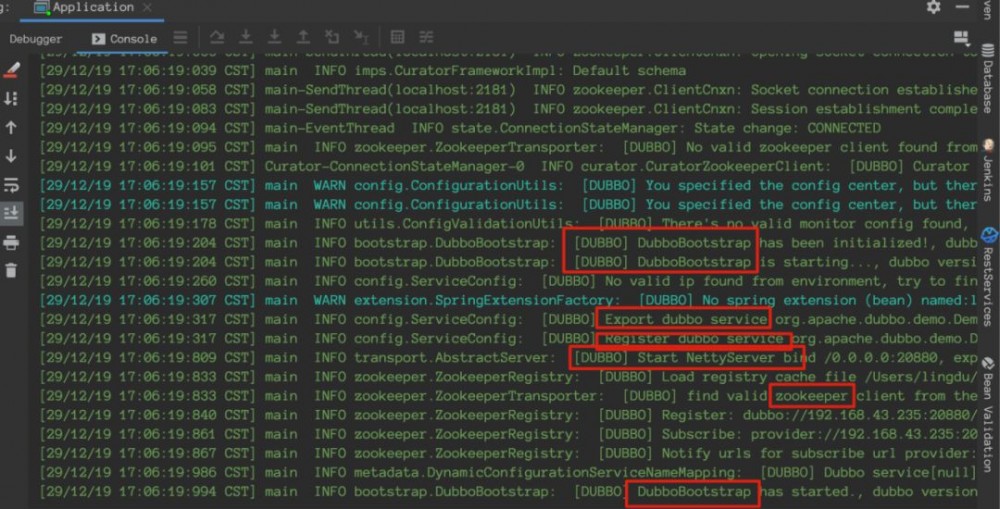
Task: Click the down-arrow-with-dots icon in the console gutter
Action: (x=11, y=98)
